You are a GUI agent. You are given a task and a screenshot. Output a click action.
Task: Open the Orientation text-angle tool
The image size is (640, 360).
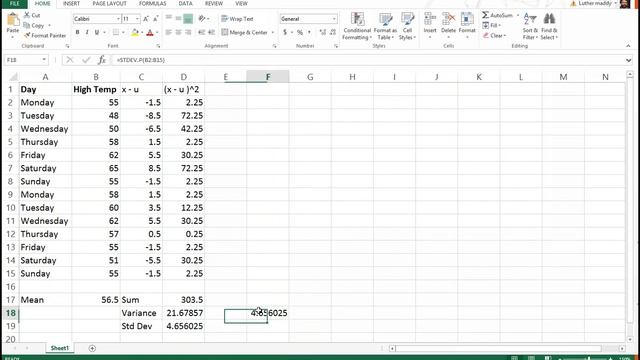point(202,19)
